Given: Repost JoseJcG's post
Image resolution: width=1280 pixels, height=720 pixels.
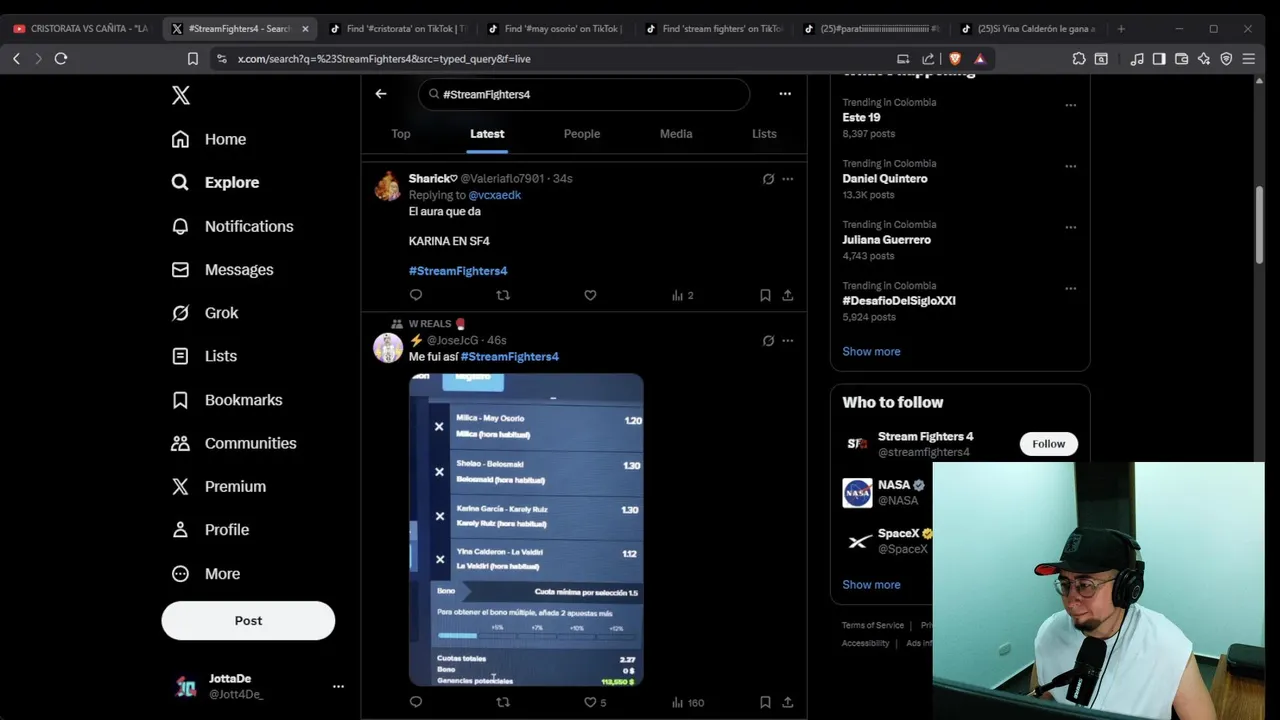Looking at the screenshot, I should pos(503,702).
